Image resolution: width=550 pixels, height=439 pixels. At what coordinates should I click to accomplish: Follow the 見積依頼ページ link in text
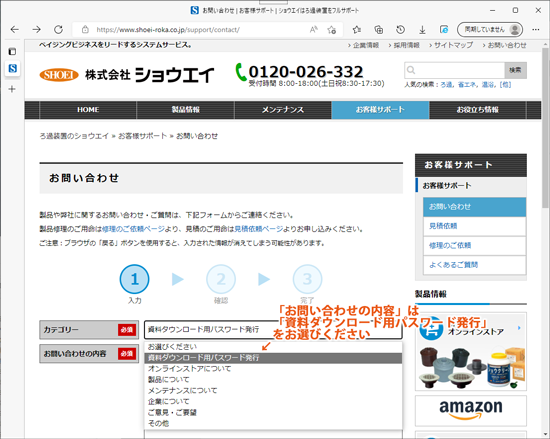(x=259, y=229)
